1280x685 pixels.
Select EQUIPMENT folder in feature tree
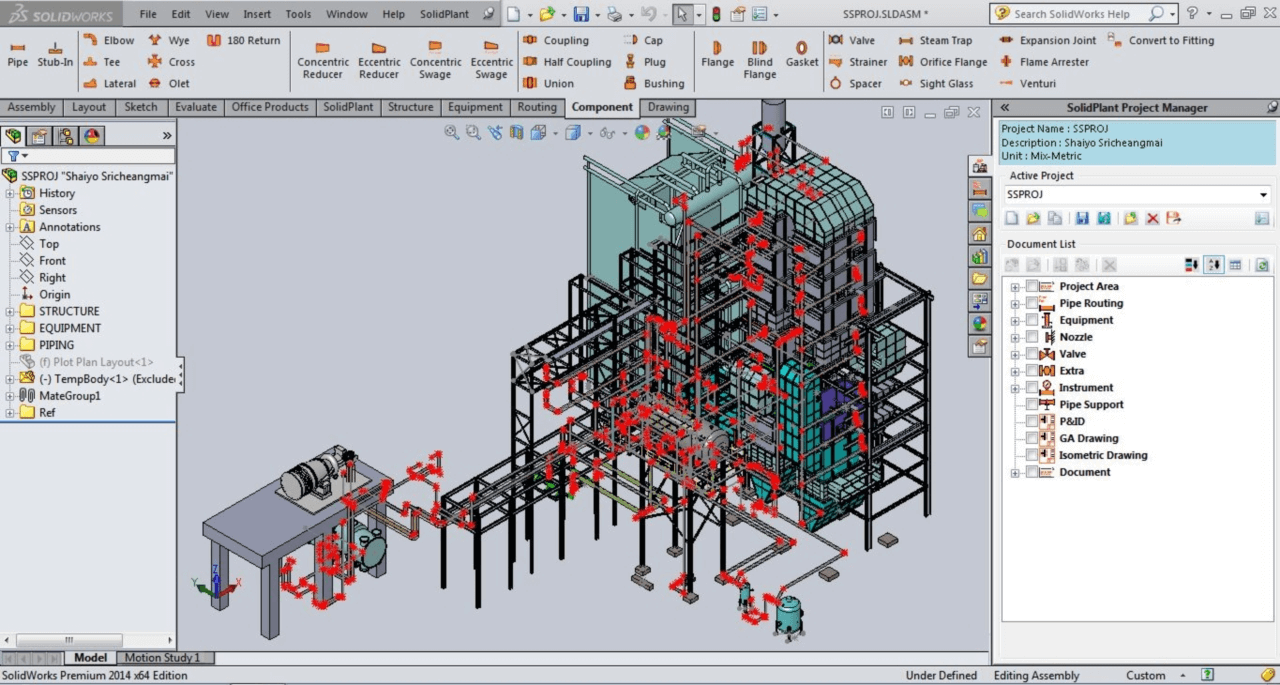[70, 328]
